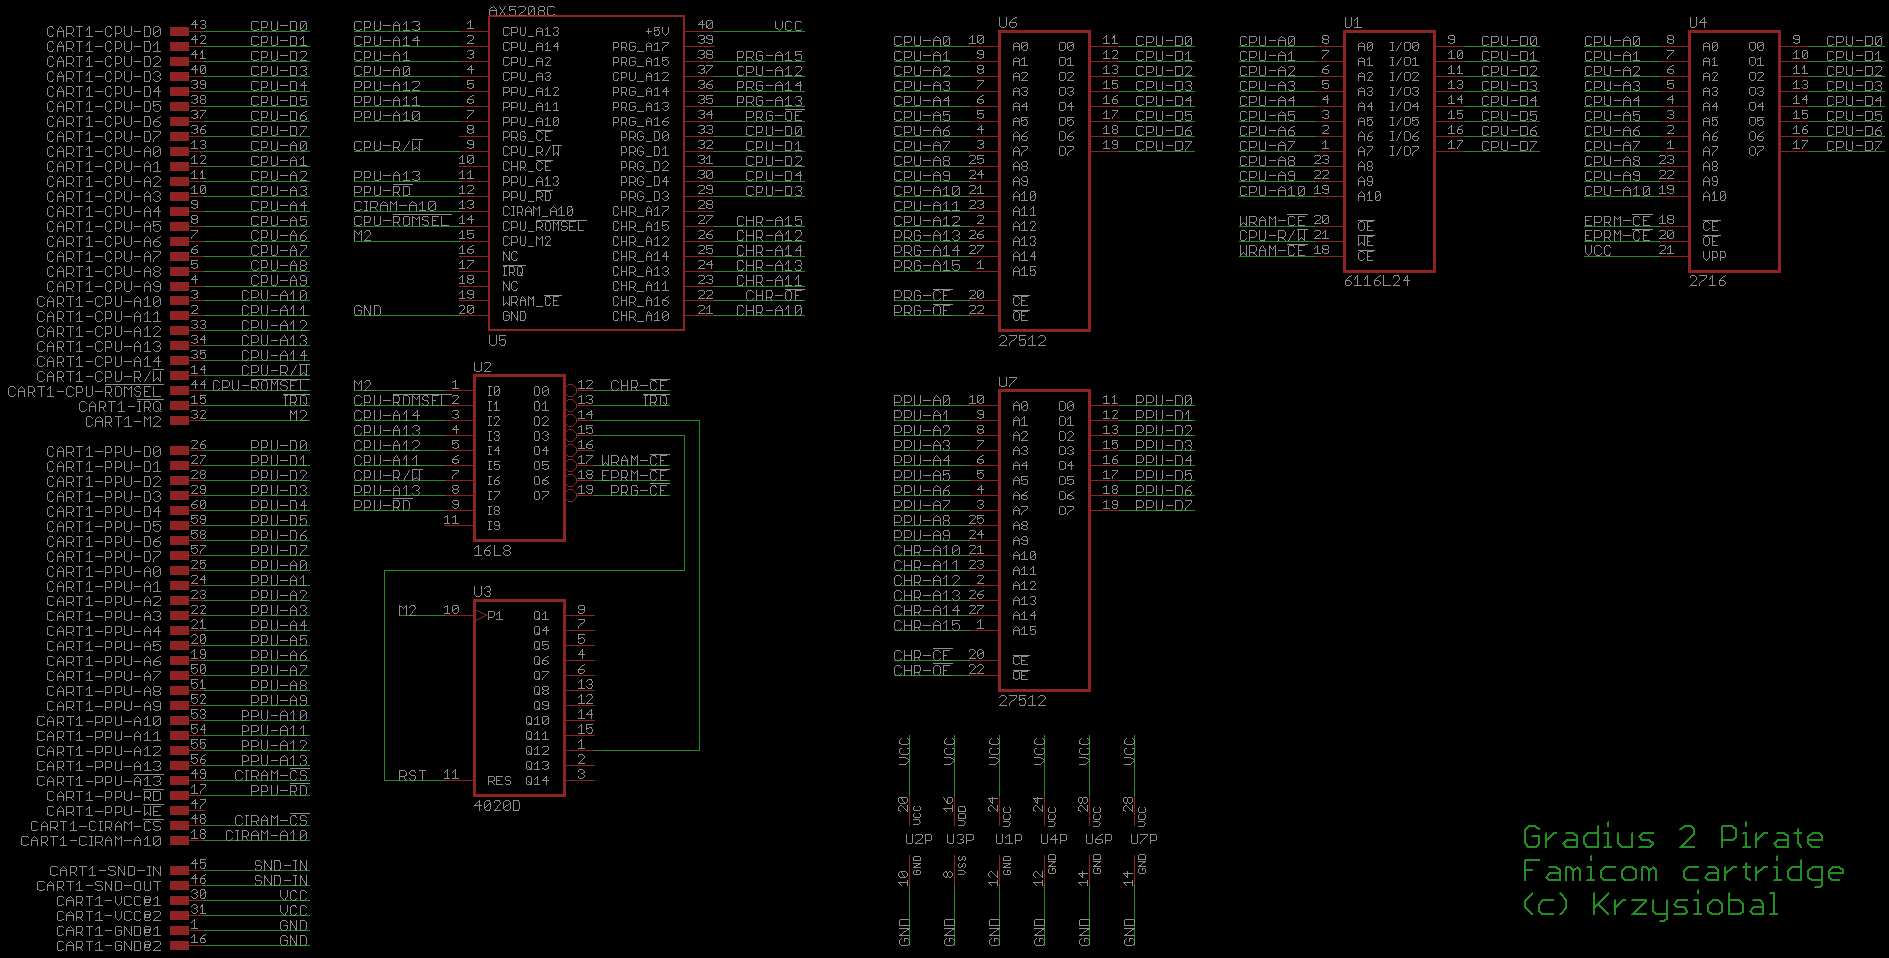1889x958 pixels.
Task: Click the +5V pin label inside U5
Action: (657, 32)
